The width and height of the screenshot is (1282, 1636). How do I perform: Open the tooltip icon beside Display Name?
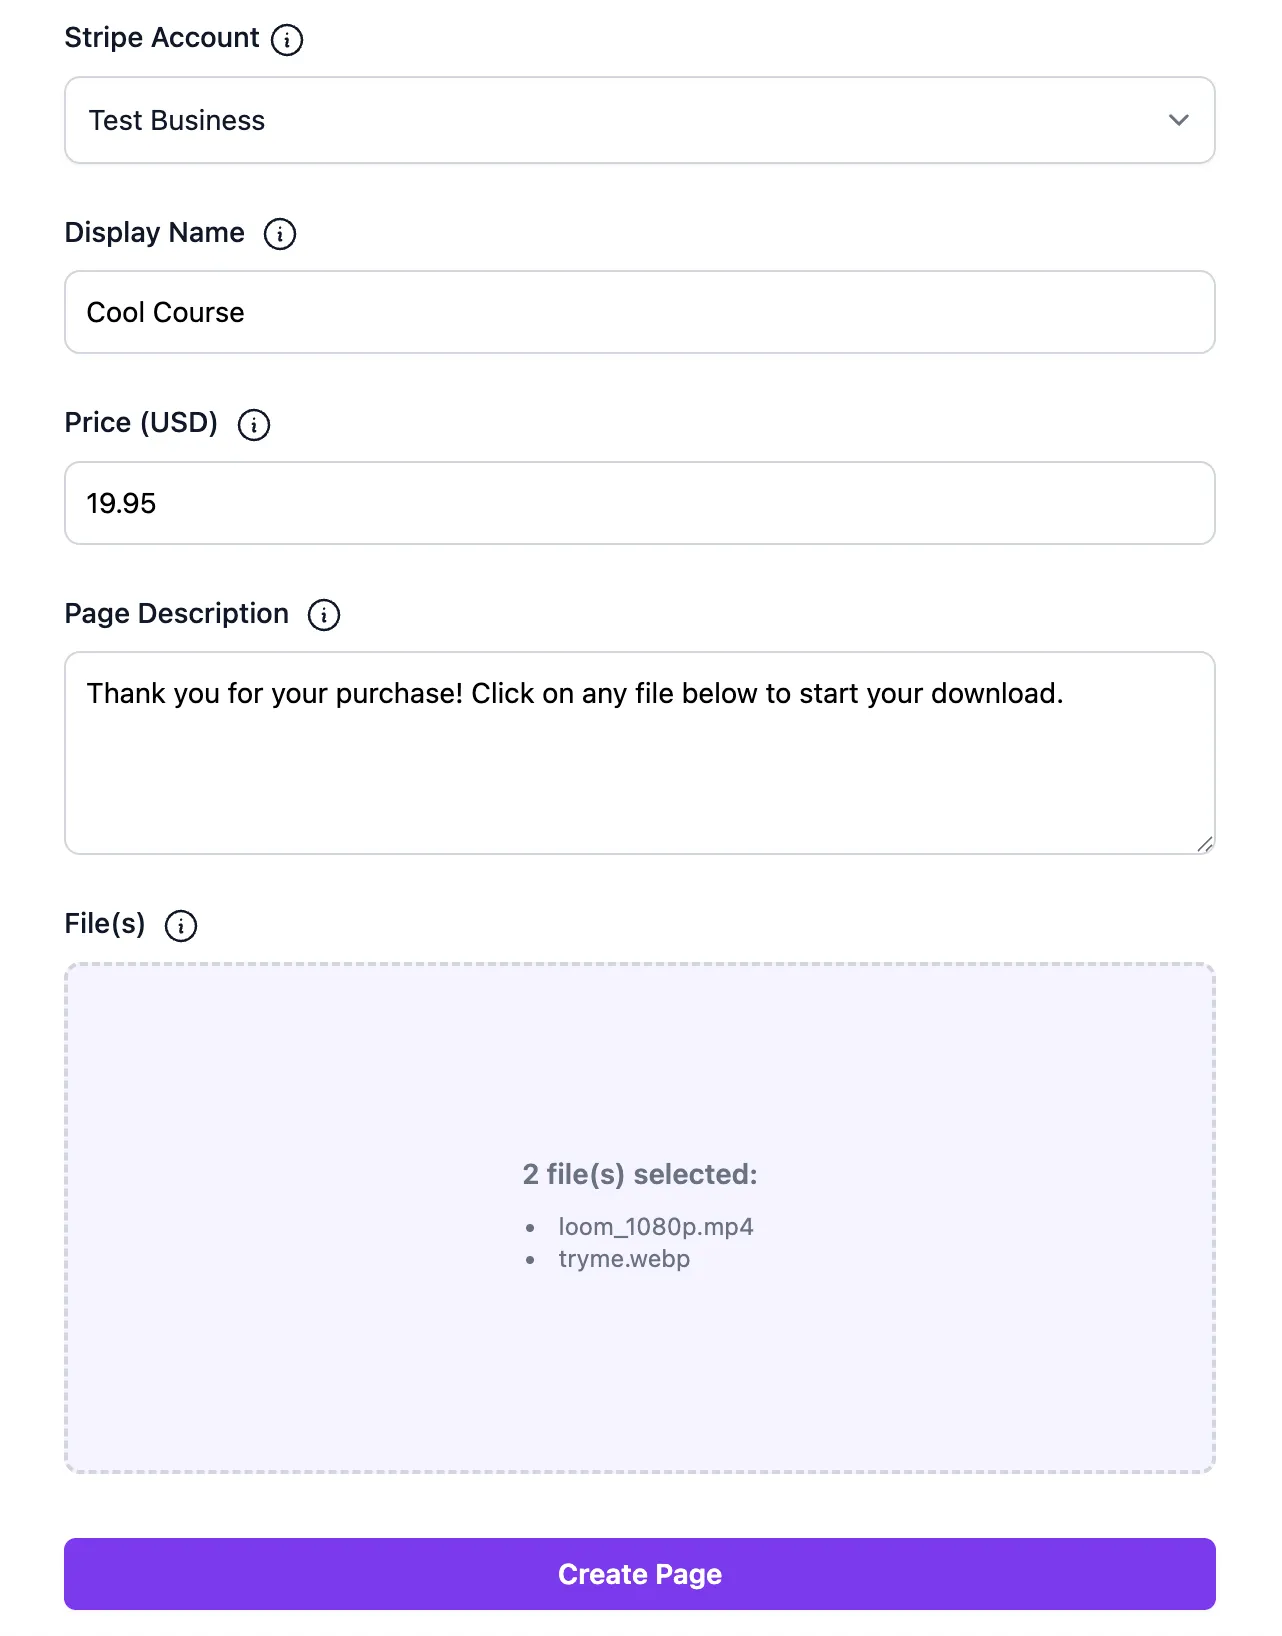pos(280,234)
